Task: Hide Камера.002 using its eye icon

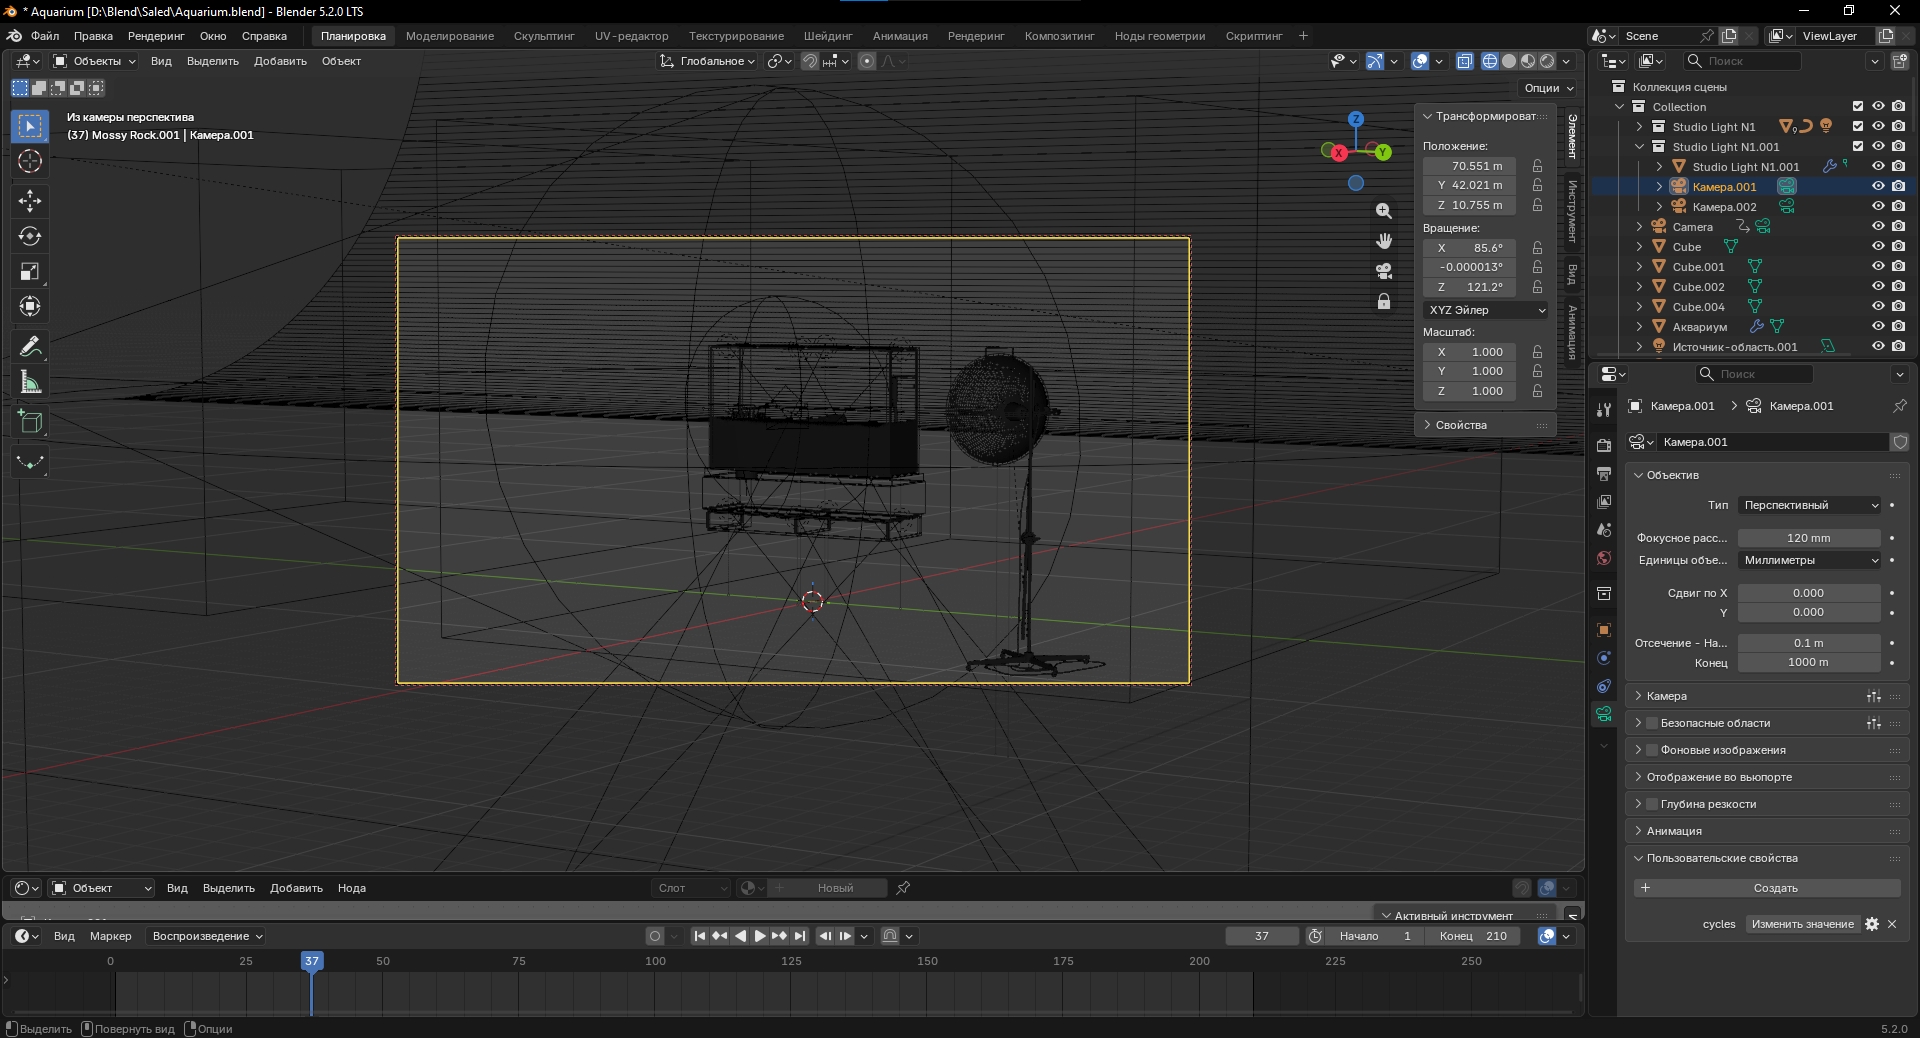Action: tap(1878, 206)
